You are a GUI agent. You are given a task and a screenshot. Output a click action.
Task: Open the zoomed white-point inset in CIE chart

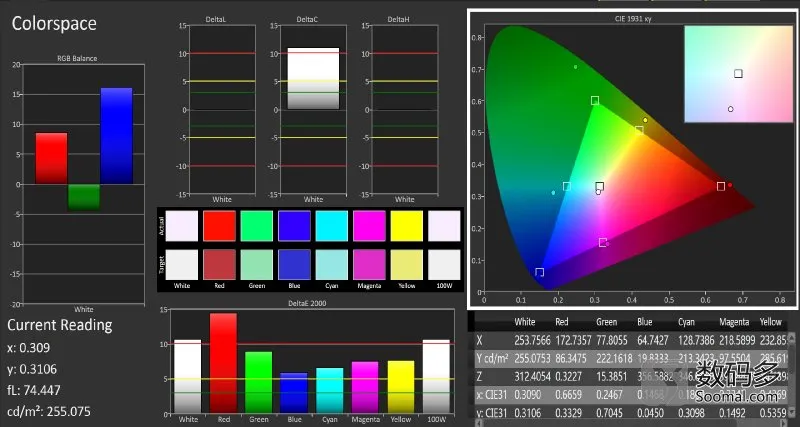tap(738, 74)
